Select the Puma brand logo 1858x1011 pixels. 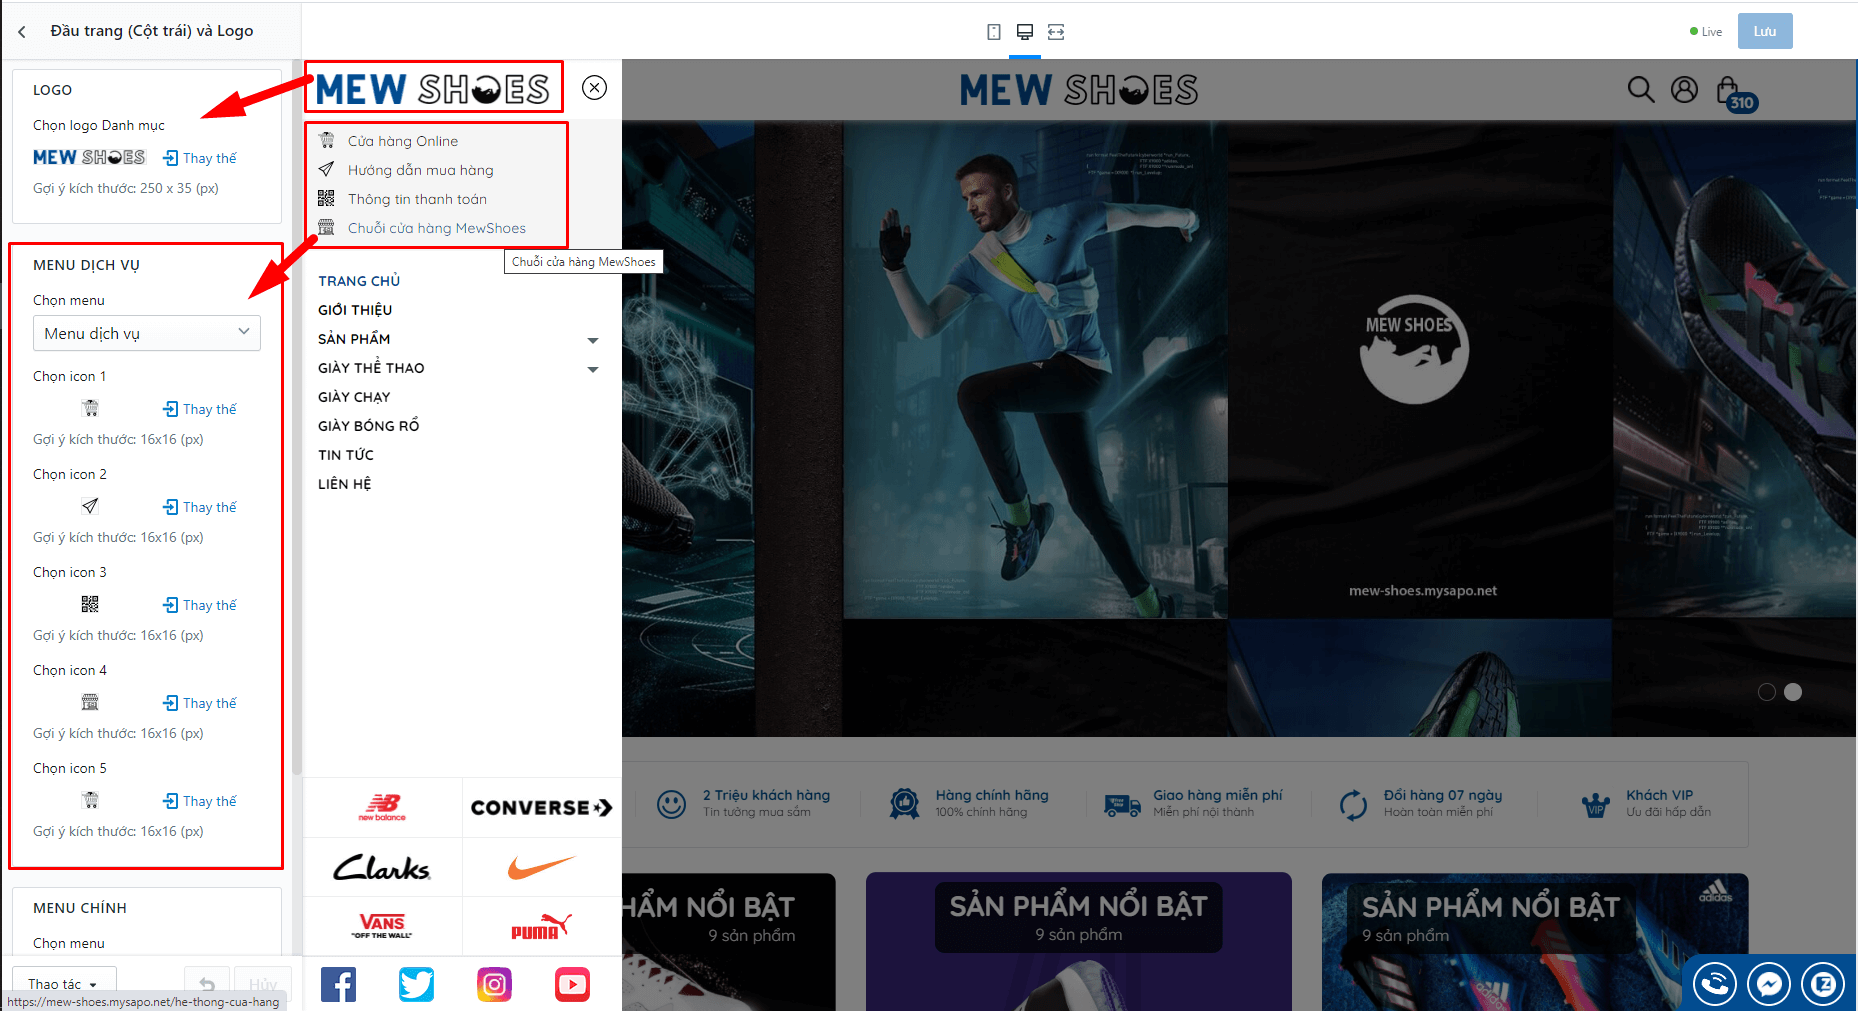coord(541,926)
